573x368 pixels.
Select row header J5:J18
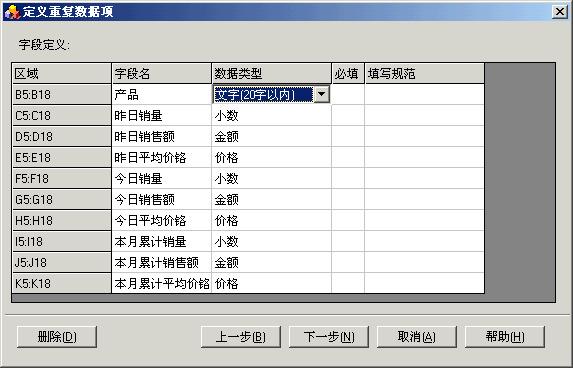point(62,262)
